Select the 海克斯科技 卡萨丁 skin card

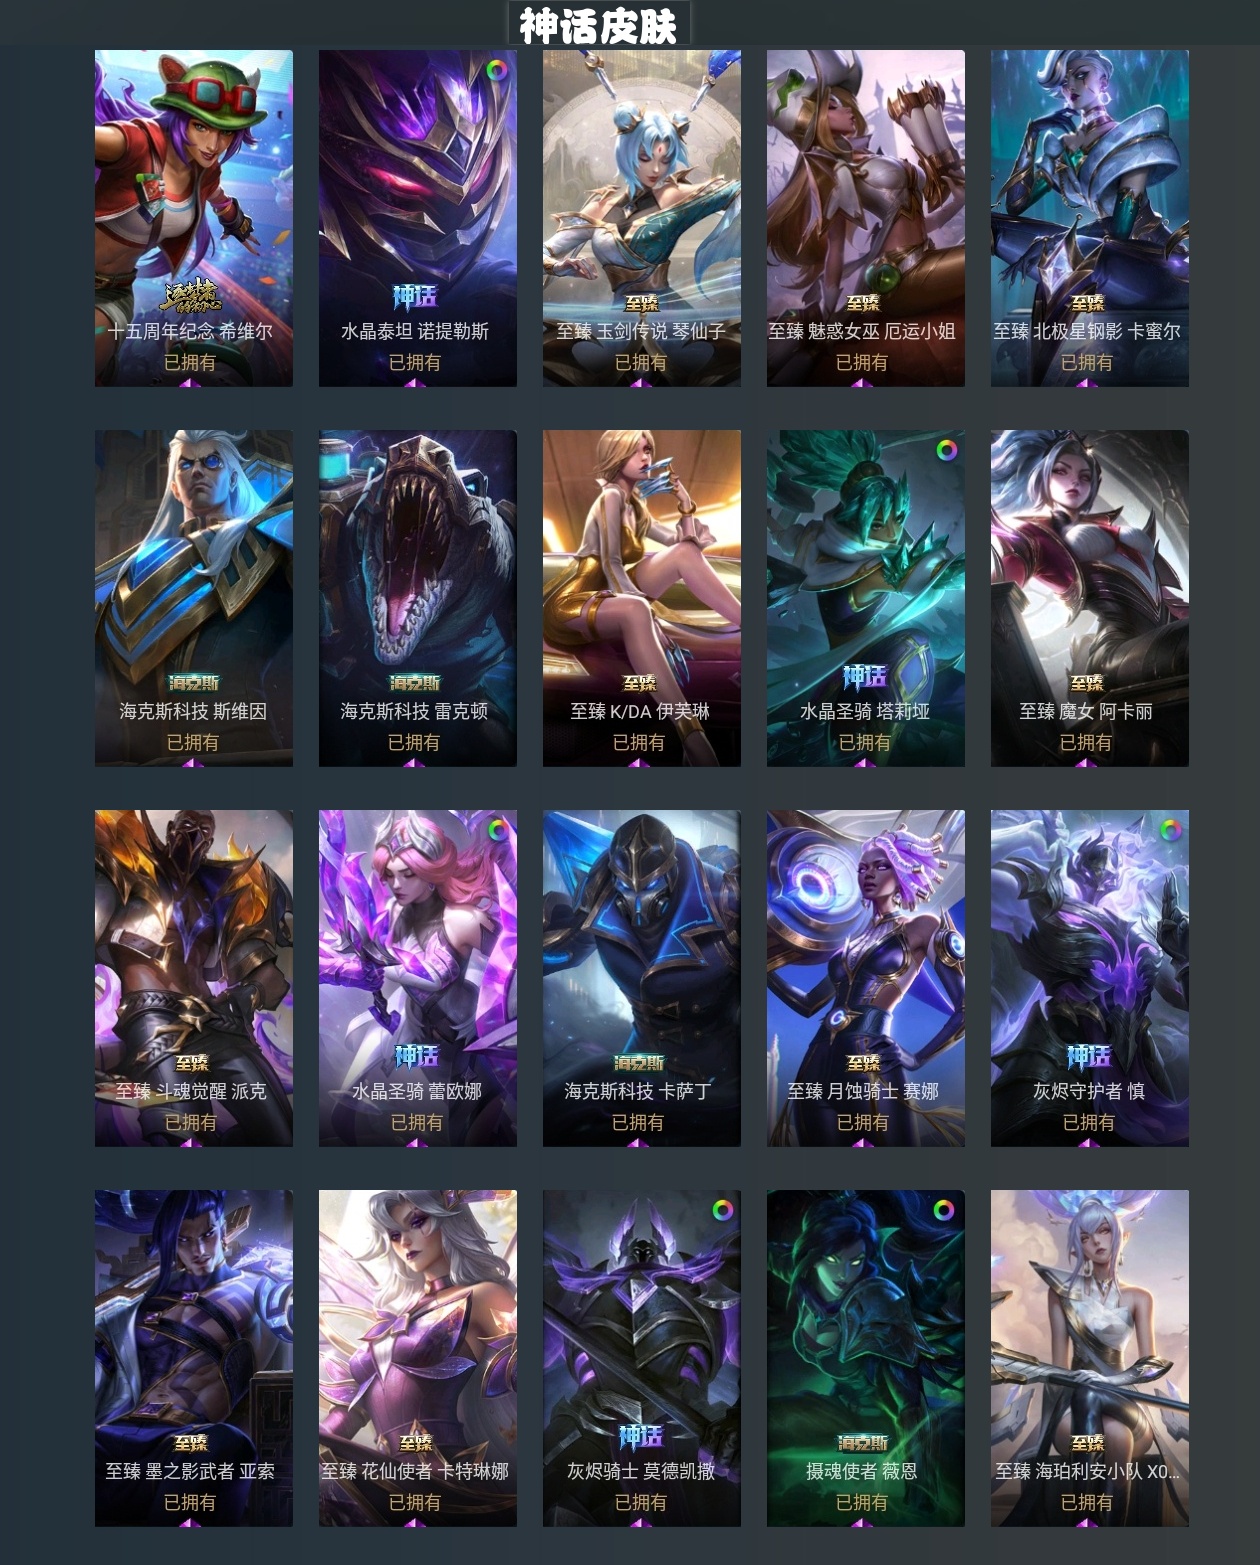pyautogui.click(x=642, y=978)
